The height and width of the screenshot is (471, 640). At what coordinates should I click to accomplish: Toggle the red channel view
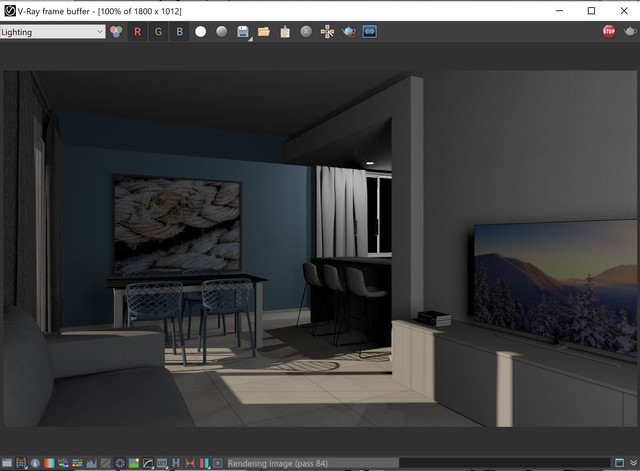pyautogui.click(x=138, y=32)
